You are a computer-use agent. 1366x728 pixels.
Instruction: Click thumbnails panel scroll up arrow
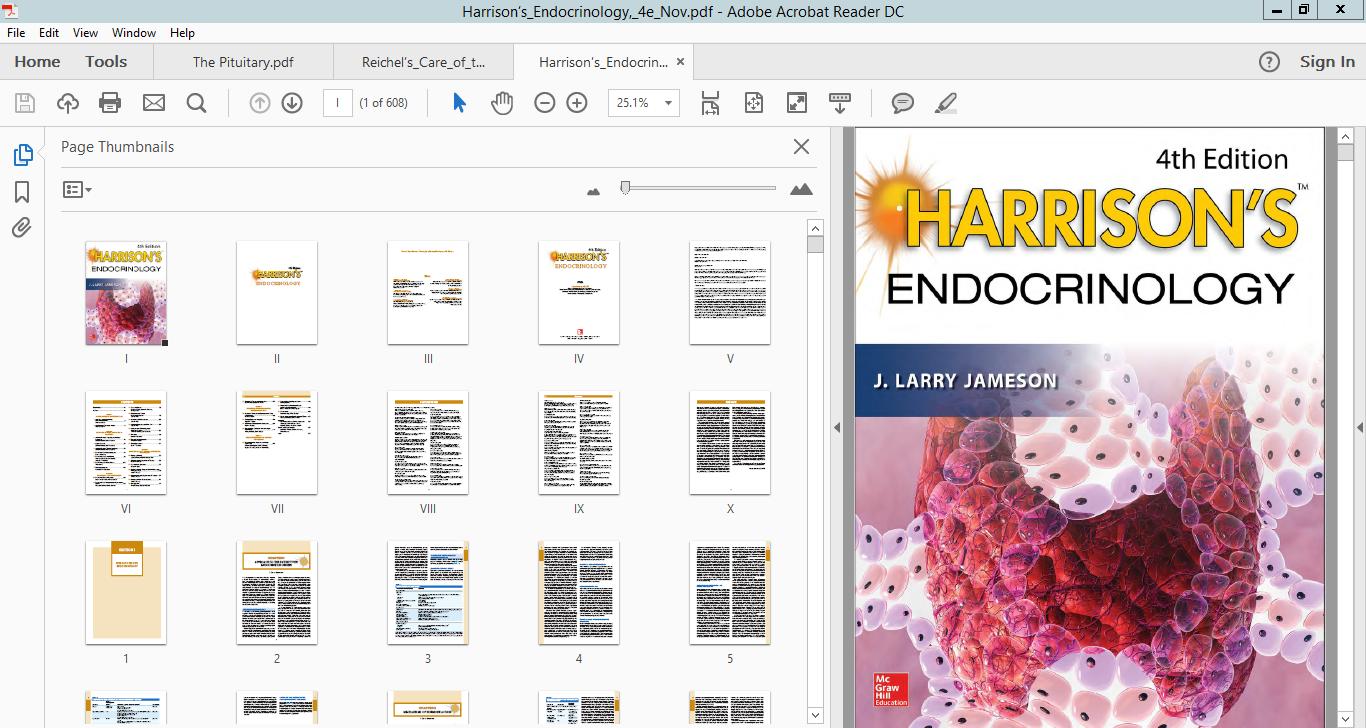pyautogui.click(x=815, y=228)
